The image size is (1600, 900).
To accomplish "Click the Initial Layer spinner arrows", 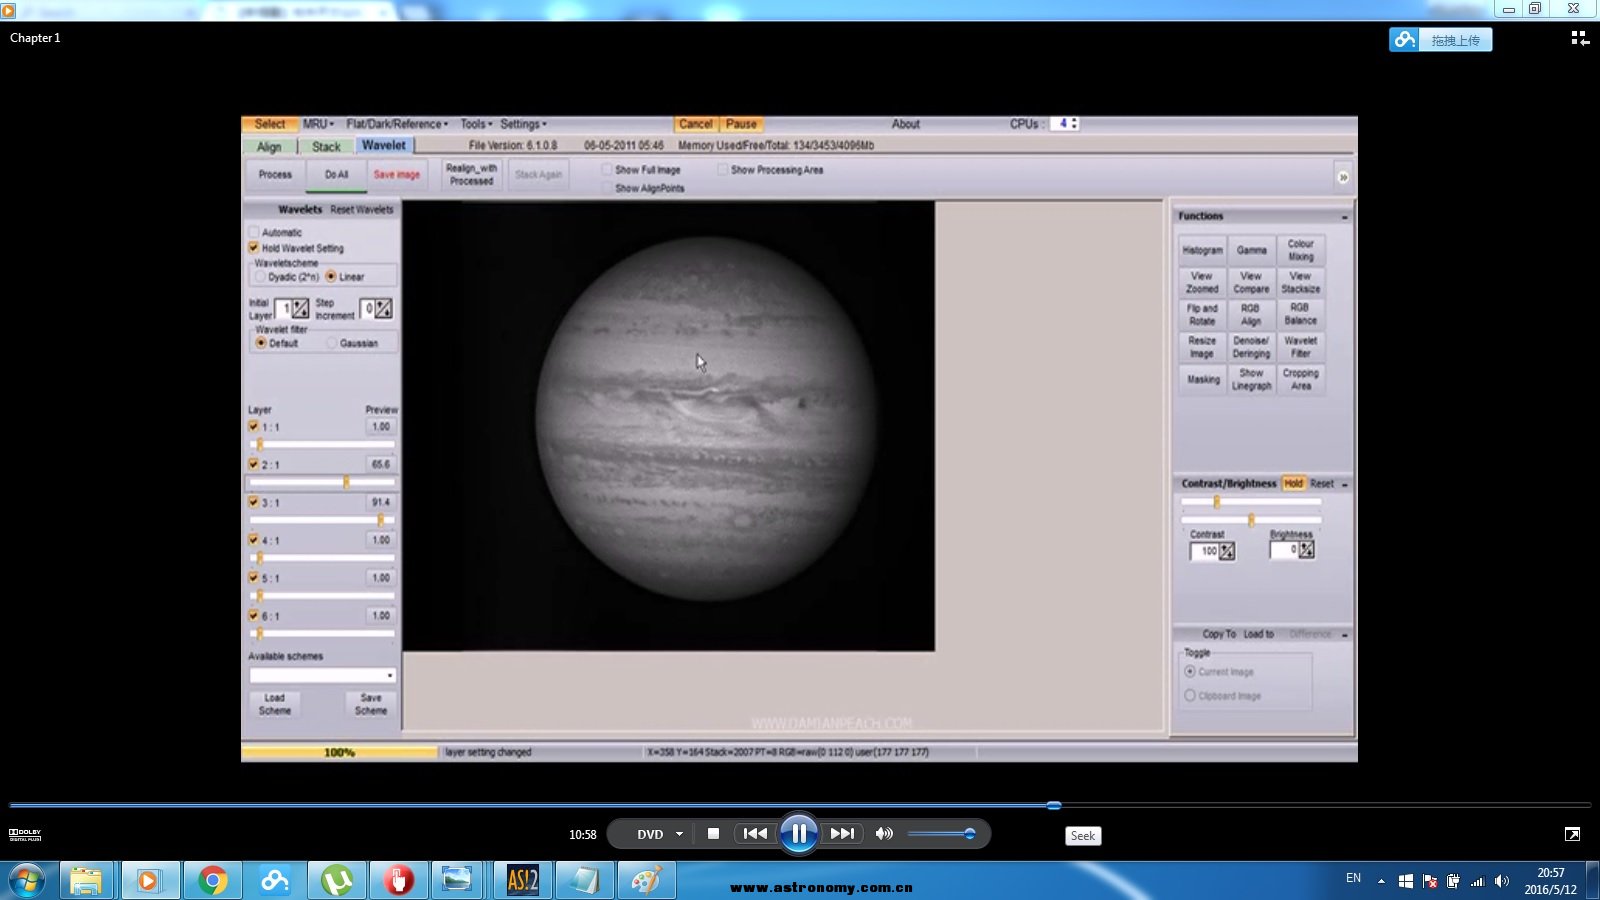I will 300,309.
